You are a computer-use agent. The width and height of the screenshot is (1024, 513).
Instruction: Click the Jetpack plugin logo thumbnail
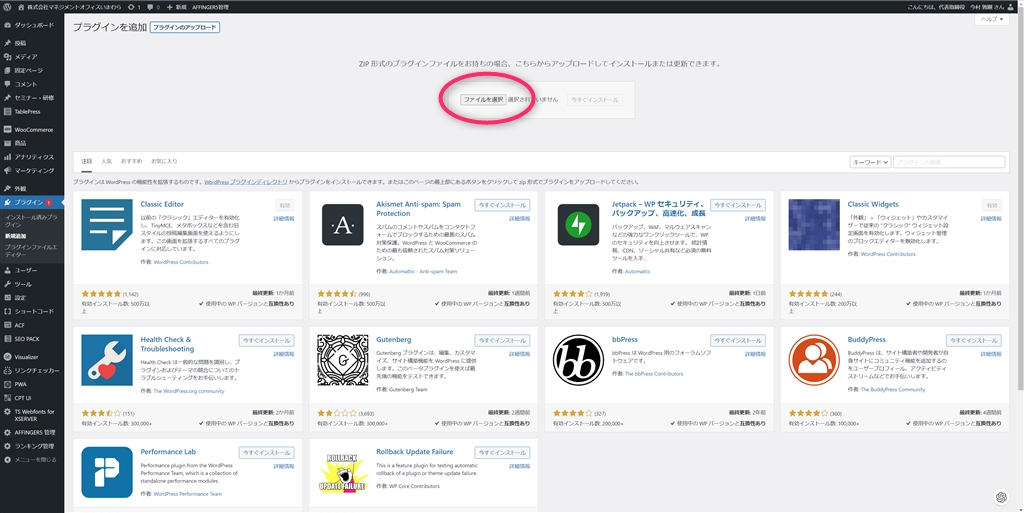click(578, 225)
